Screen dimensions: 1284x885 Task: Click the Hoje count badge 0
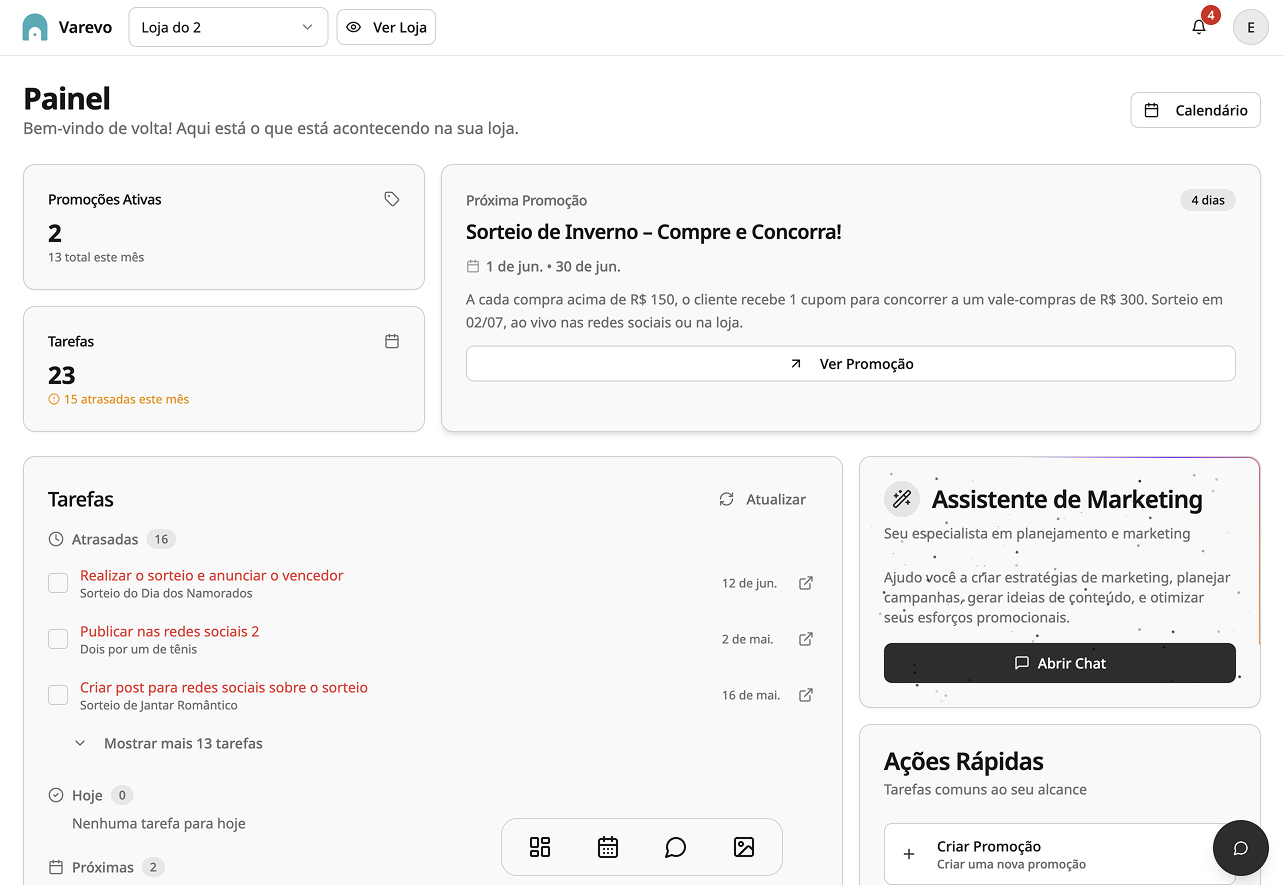[122, 795]
